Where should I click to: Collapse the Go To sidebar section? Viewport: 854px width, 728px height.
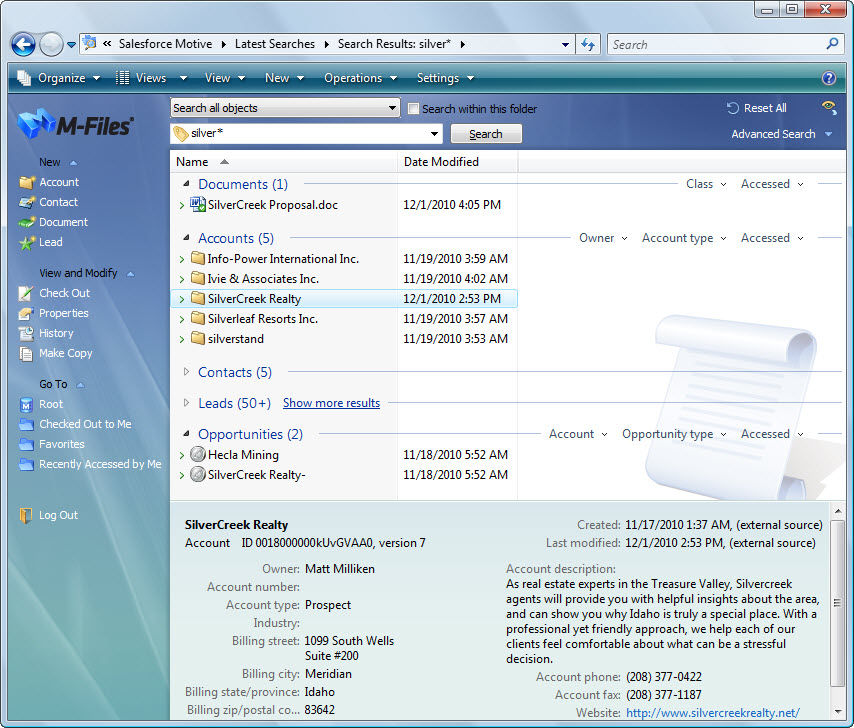(81, 385)
